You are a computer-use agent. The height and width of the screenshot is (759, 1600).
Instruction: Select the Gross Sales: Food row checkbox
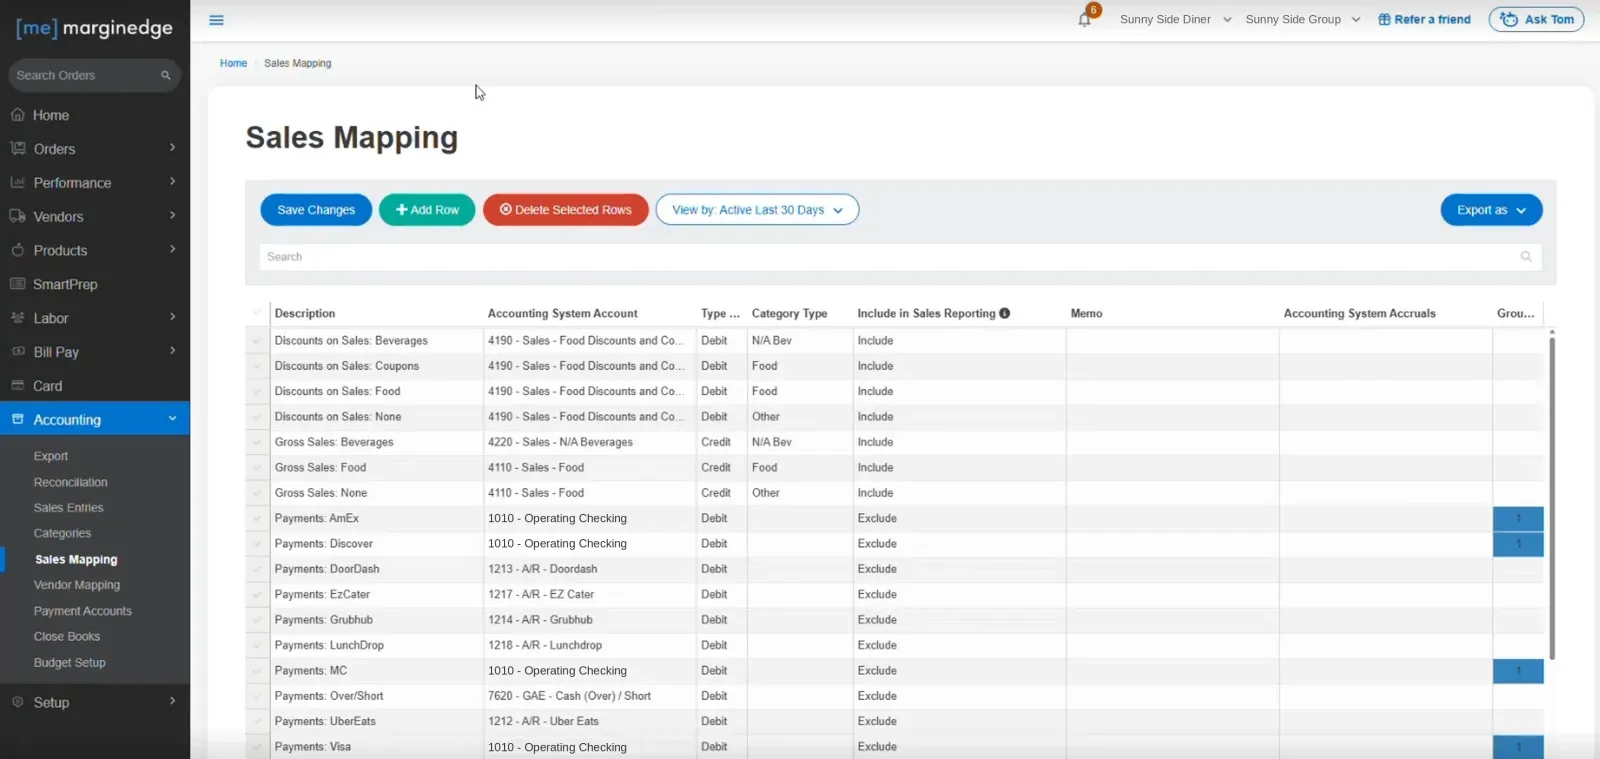(x=257, y=468)
